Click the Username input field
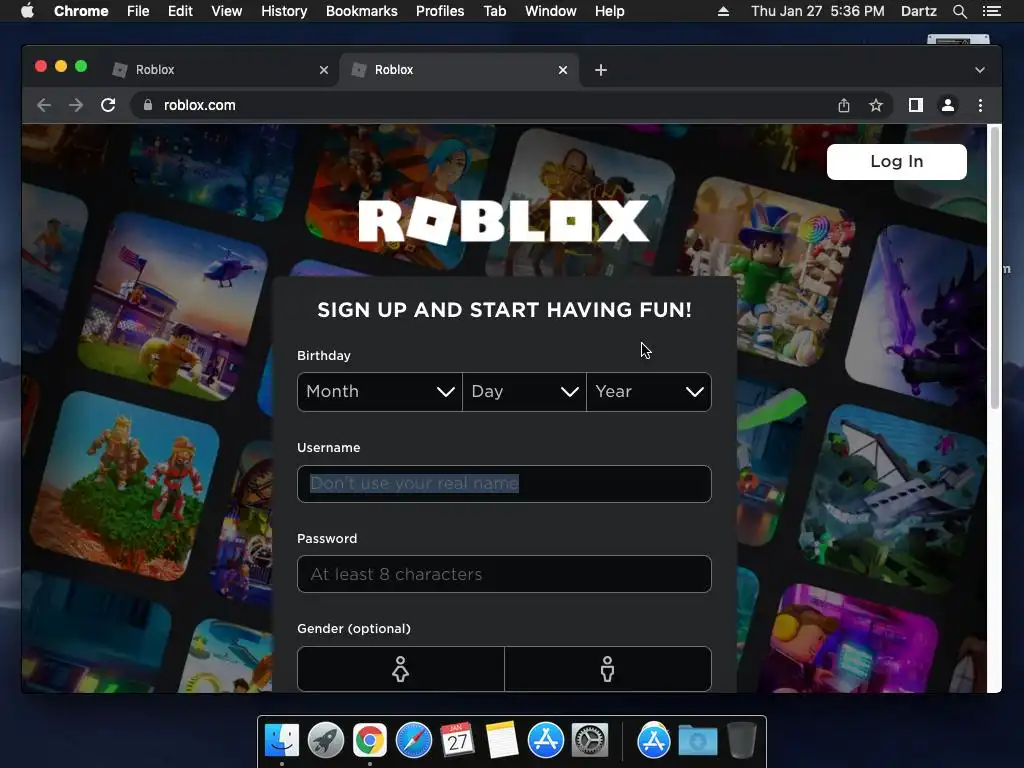The width and height of the screenshot is (1024, 768). [x=504, y=484]
